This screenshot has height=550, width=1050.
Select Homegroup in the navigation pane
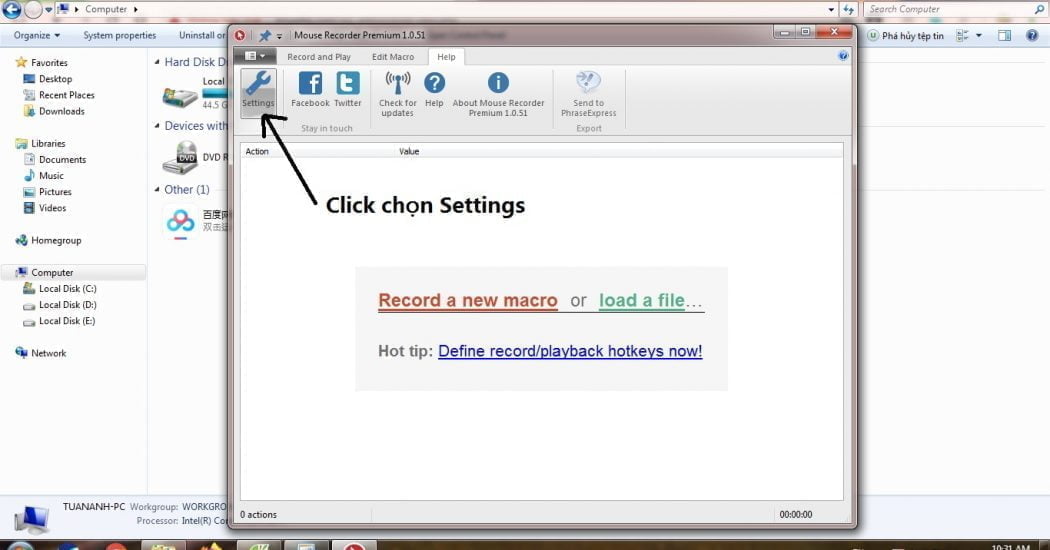(56, 240)
